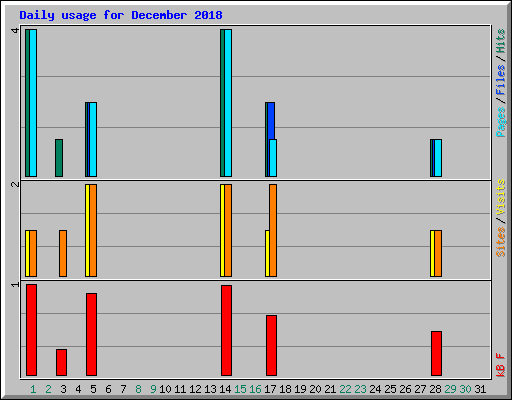Click the red KB bar for day 28

pos(436,353)
